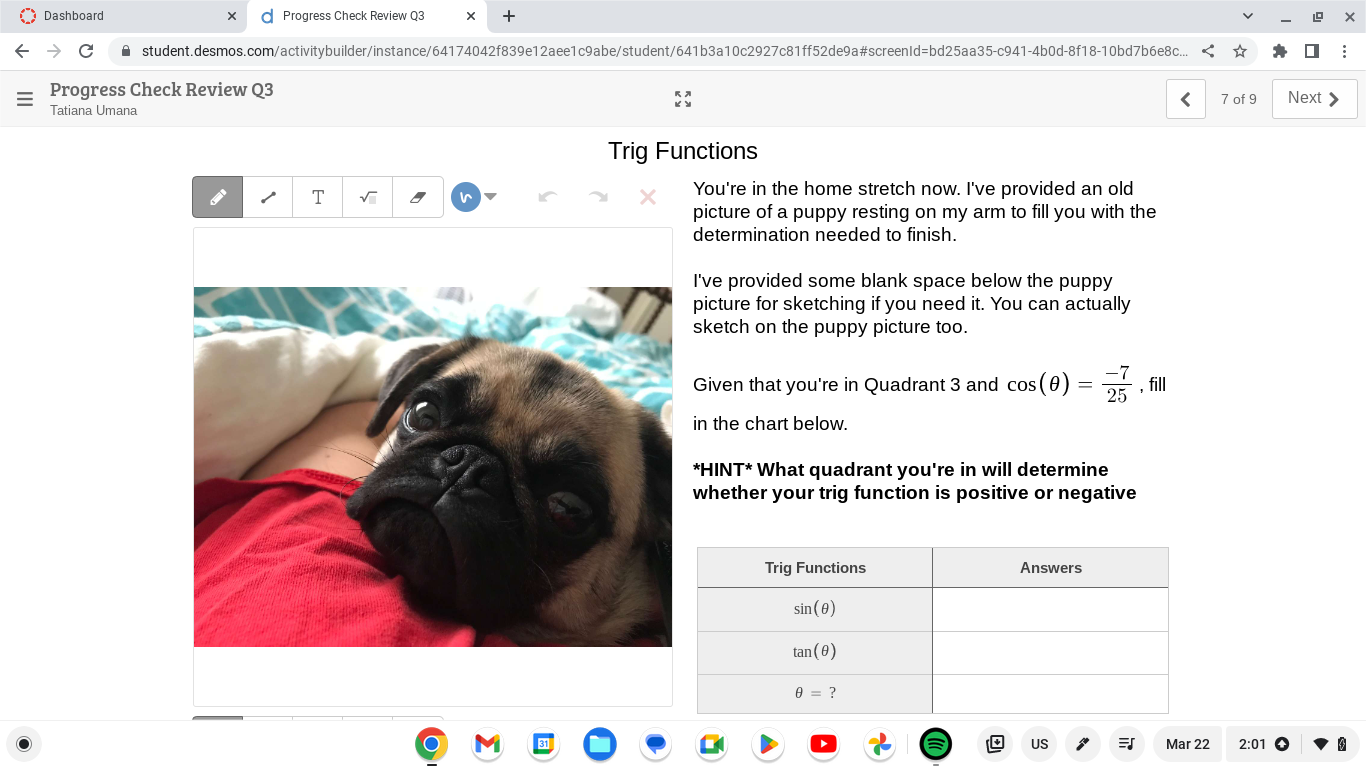Open the stylus tools tray icon

[1083, 744]
